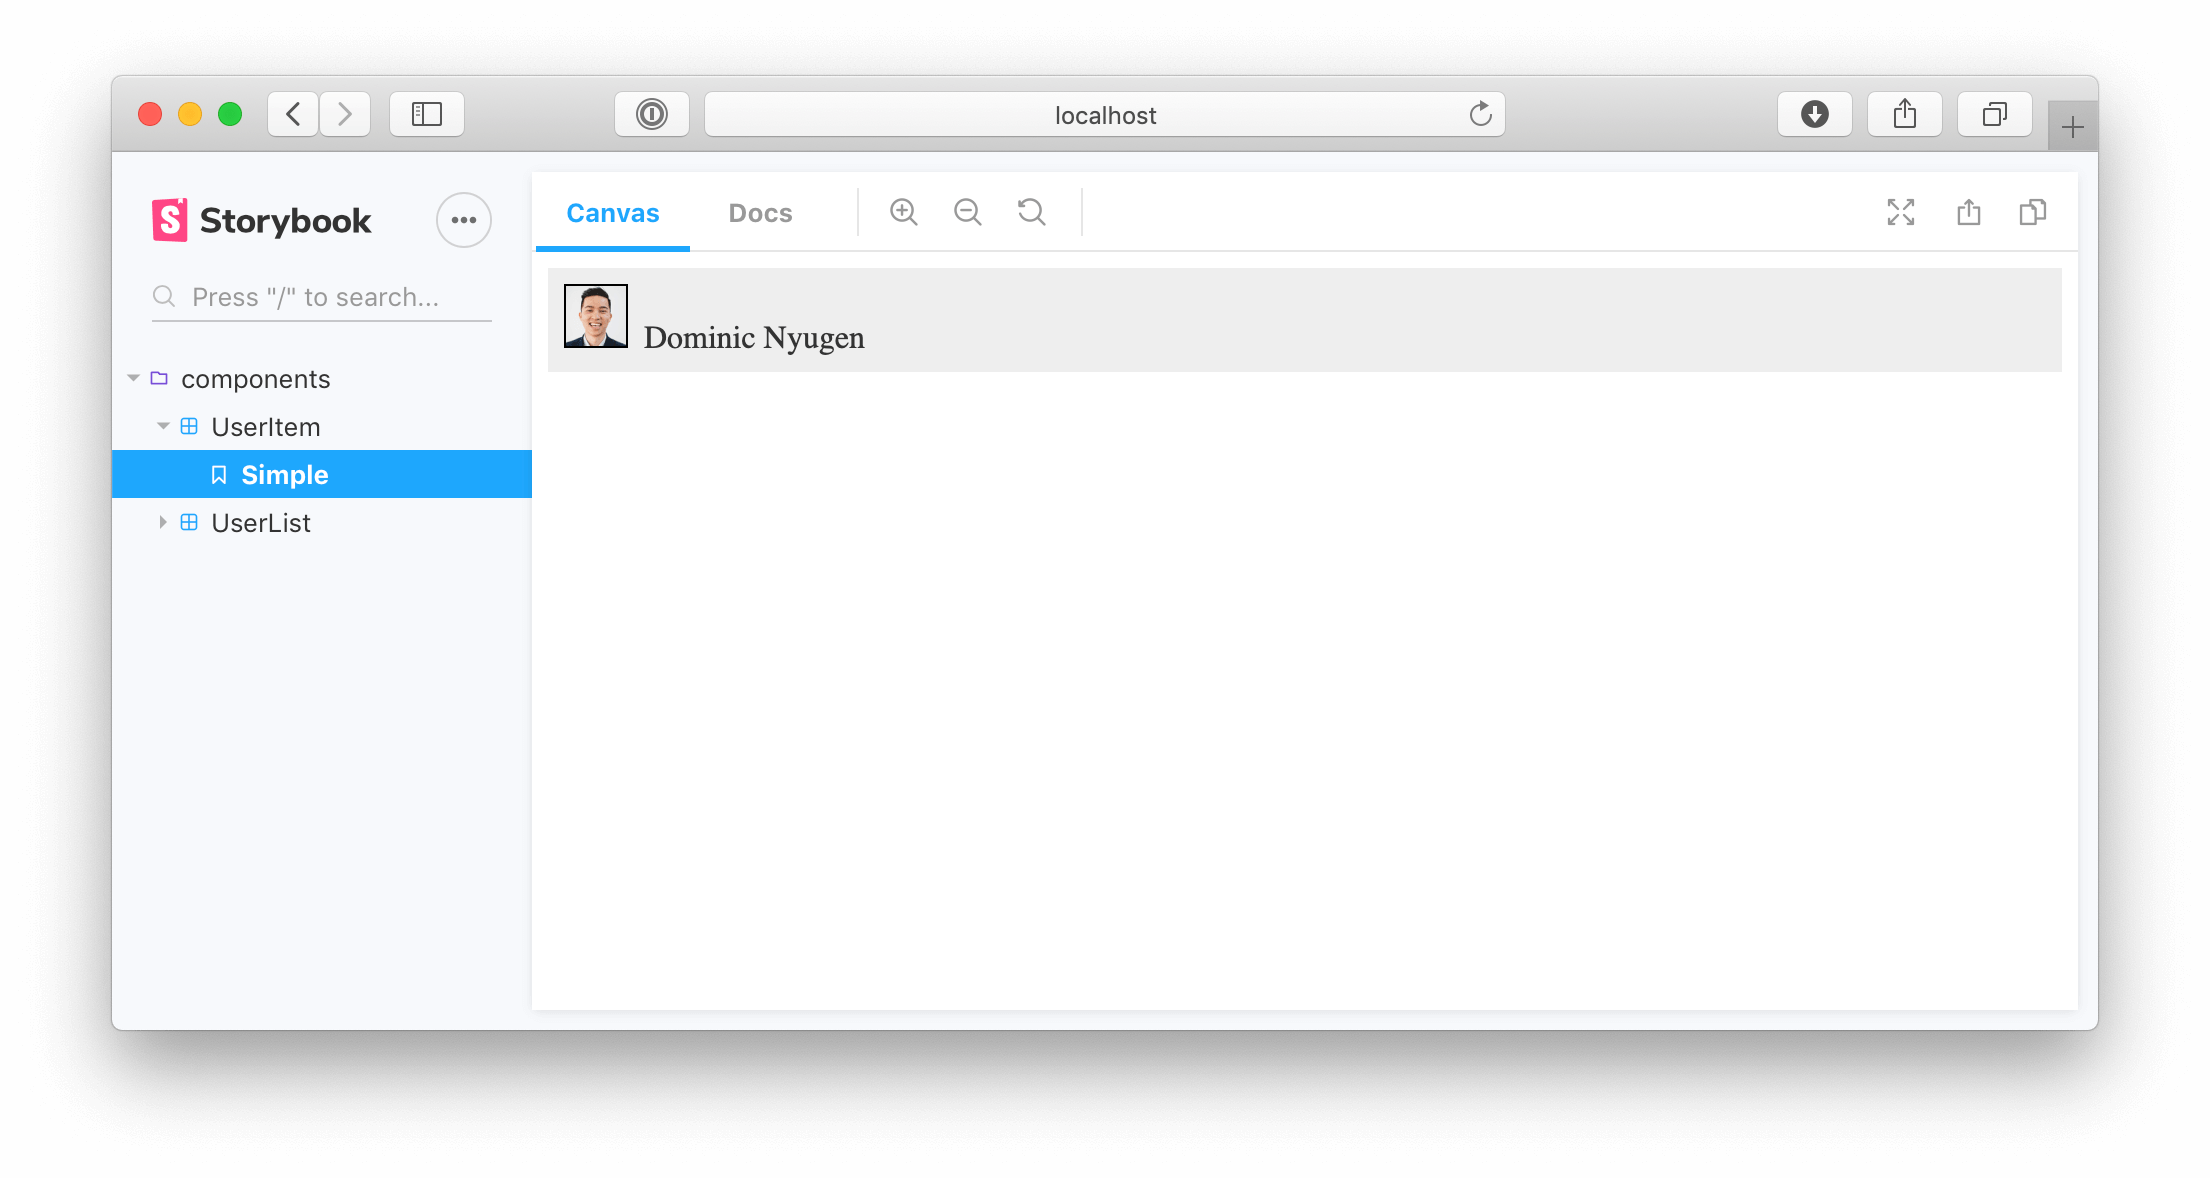2210x1178 pixels.
Task: Expand the UserList component tree
Action: tap(162, 522)
